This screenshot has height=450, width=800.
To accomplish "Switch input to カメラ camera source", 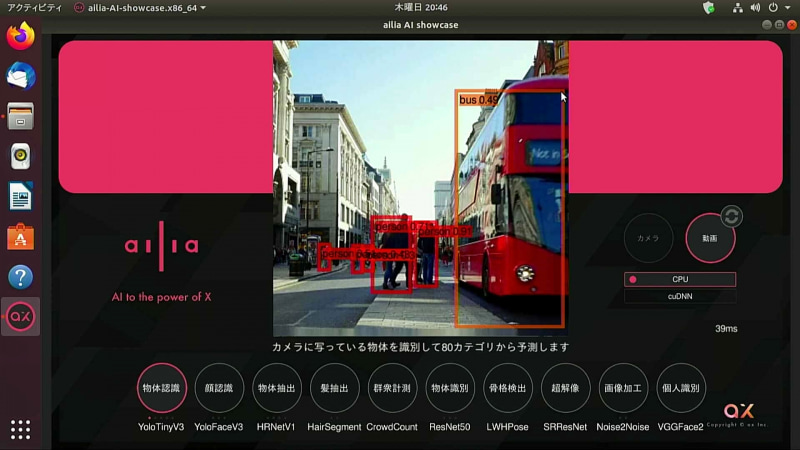I will click(648, 238).
